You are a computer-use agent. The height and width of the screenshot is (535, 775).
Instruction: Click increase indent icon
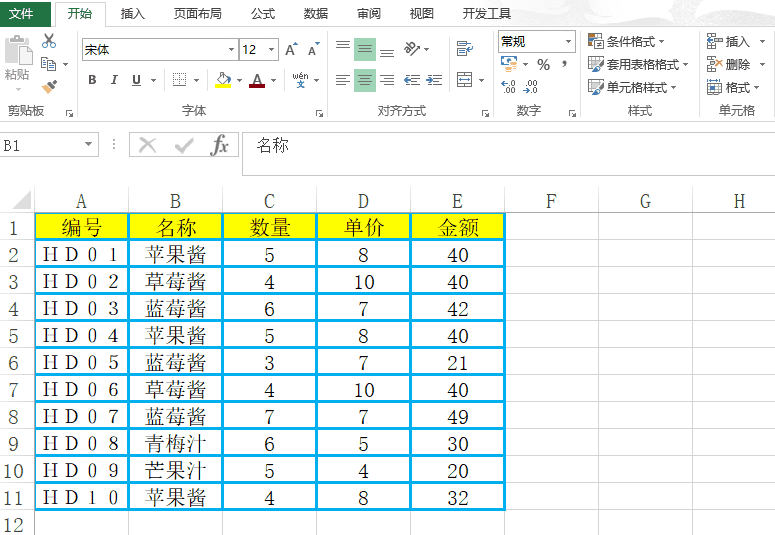pyautogui.click(x=434, y=80)
